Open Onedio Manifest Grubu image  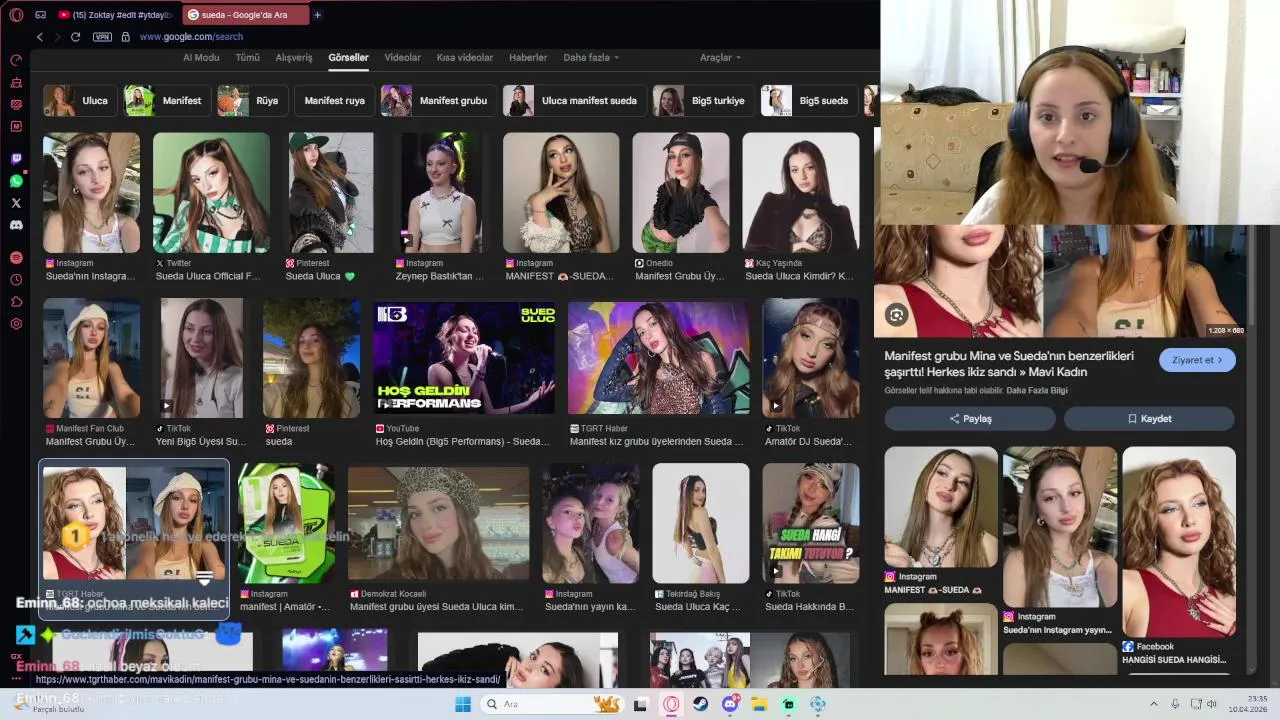point(680,192)
